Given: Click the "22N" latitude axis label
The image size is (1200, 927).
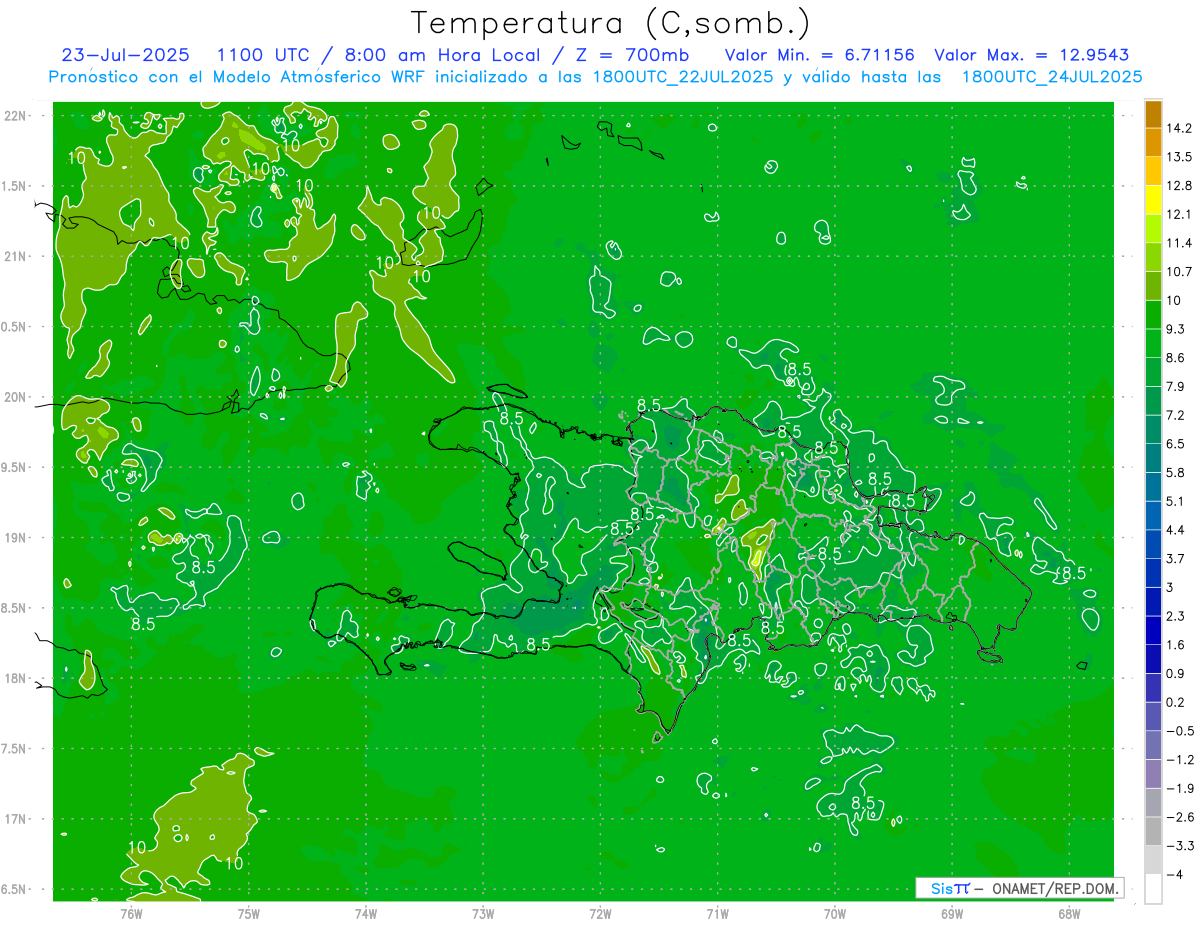Looking at the screenshot, I should 14,116.
